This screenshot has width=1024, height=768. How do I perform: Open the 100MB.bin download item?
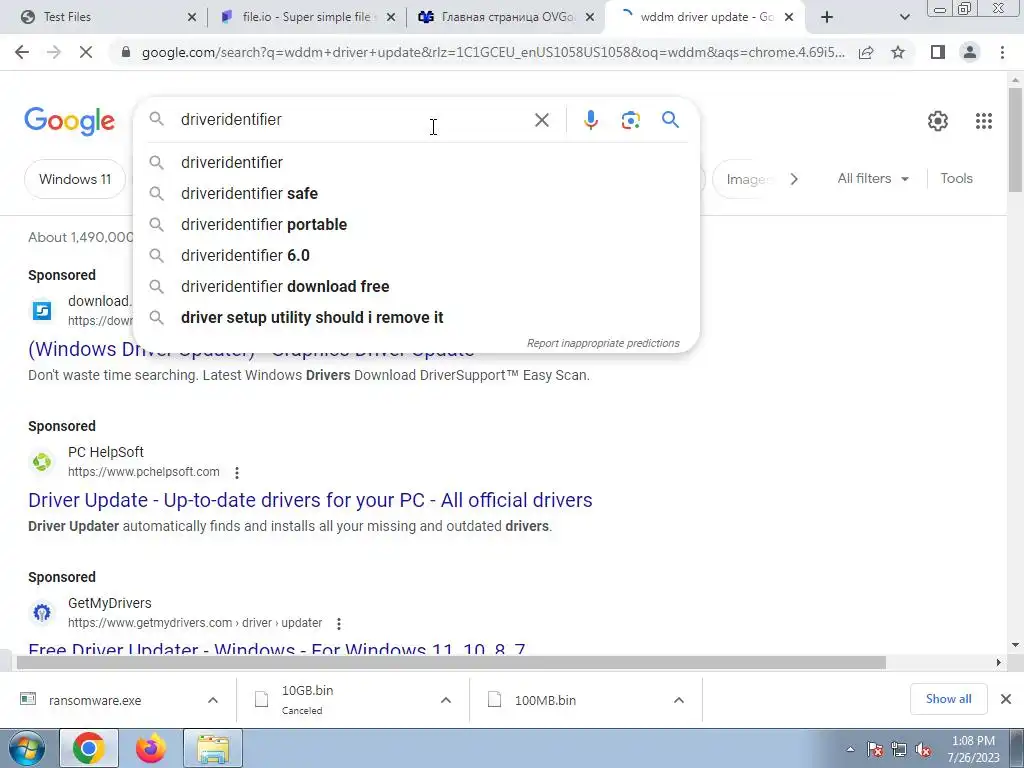[x=545, y=700]
